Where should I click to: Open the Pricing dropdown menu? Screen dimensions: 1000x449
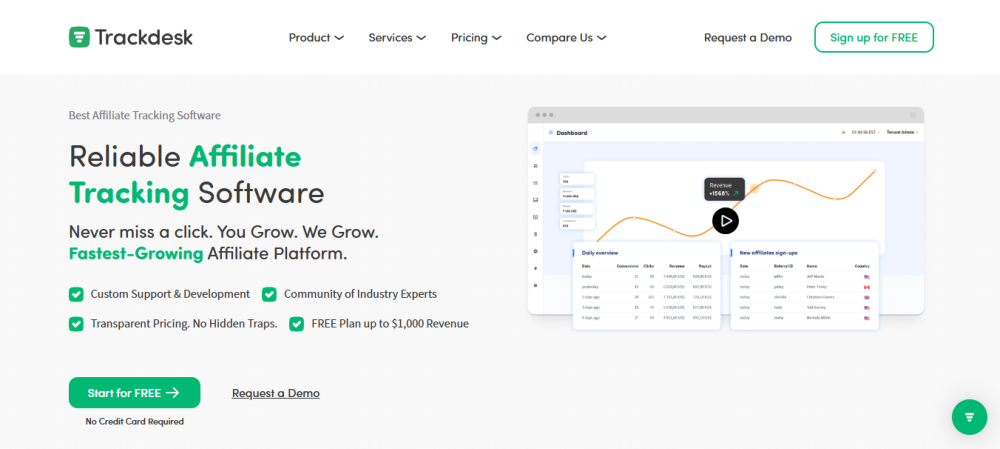coord(476,38)
